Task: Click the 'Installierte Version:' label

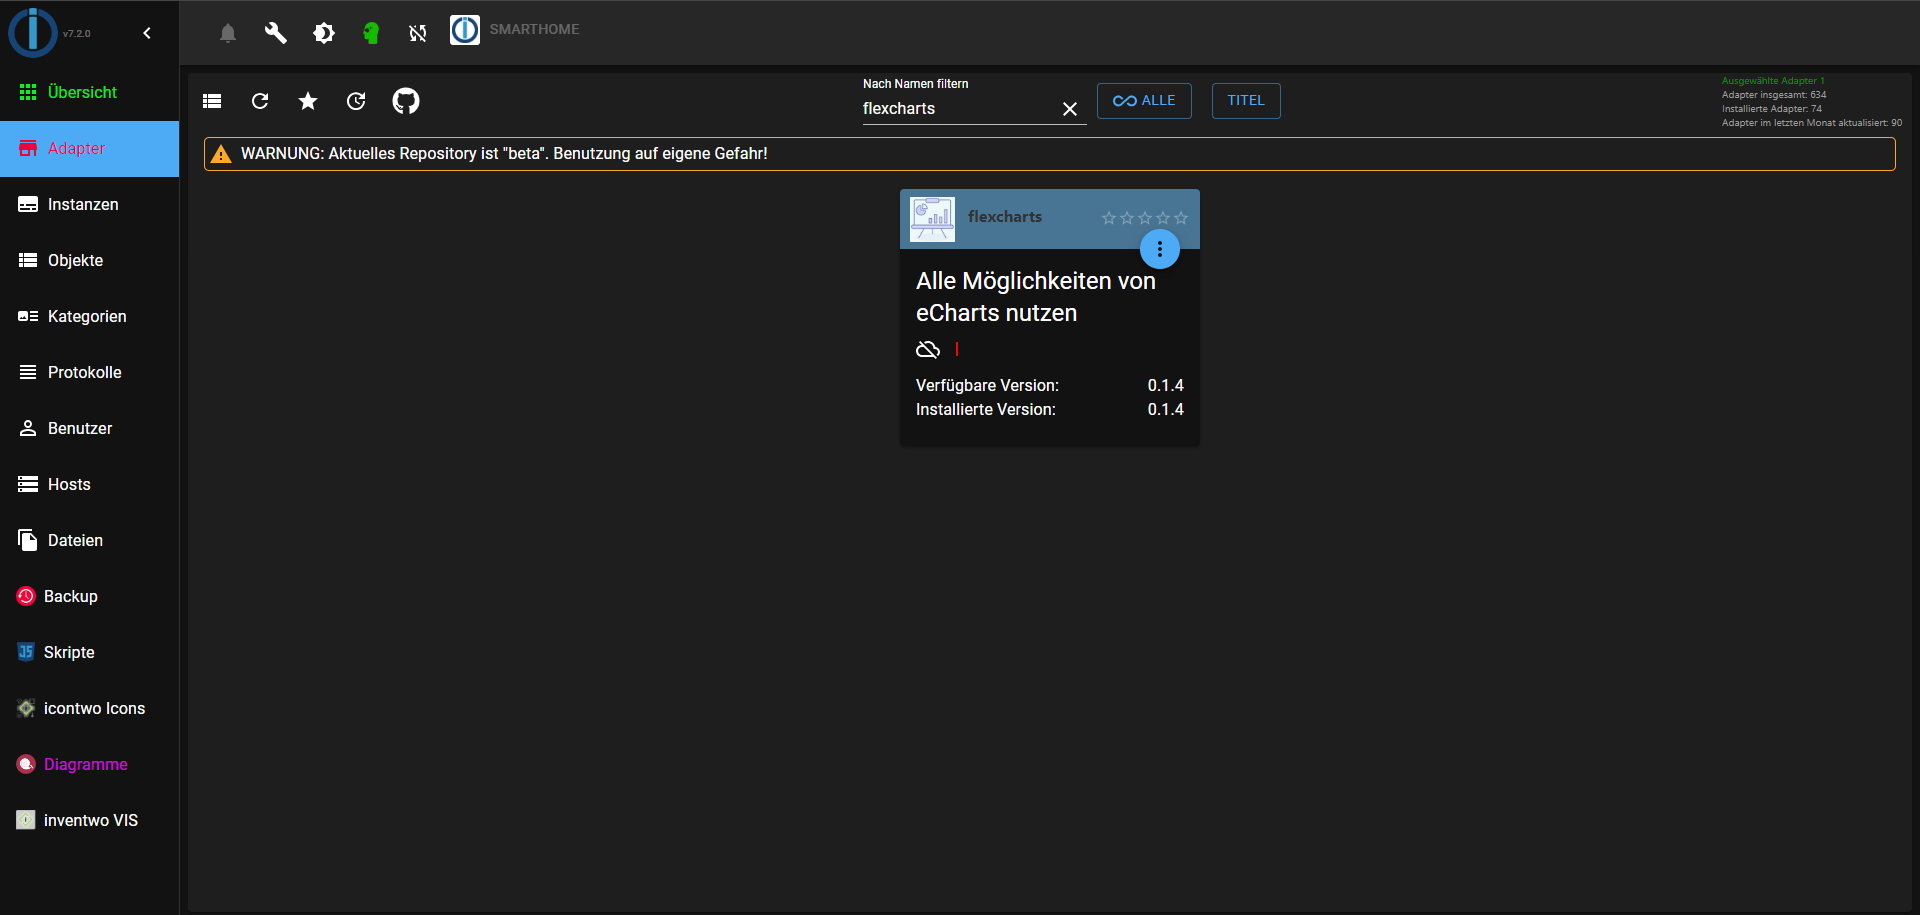Action: [986, 410]
